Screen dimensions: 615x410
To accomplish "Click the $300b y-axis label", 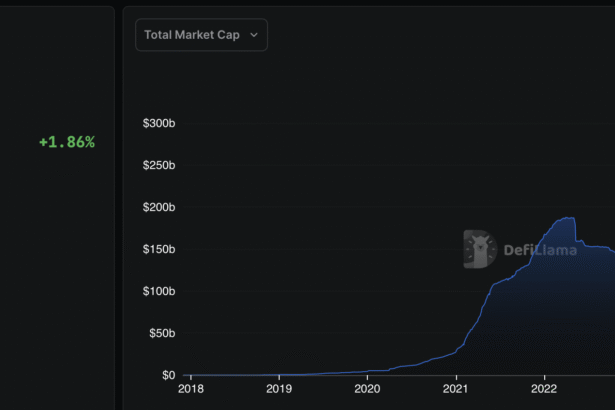I will click(160, 123).
